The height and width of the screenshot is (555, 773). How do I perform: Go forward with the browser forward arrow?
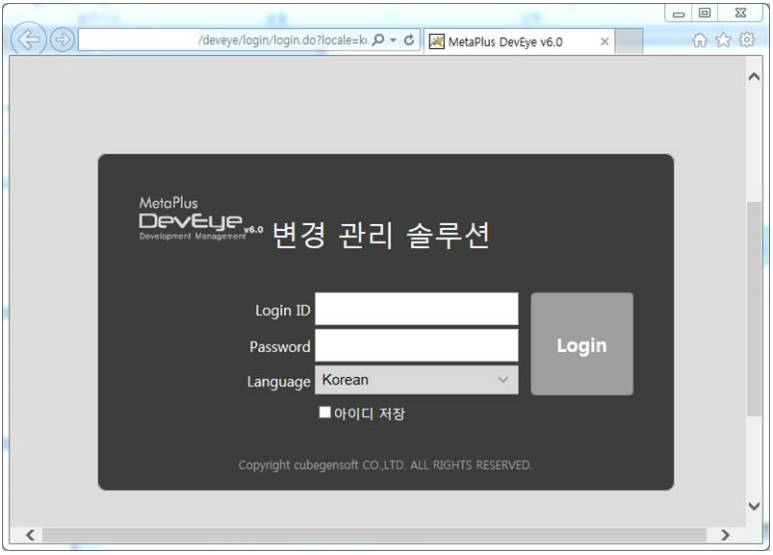click(x=63, y=39)
